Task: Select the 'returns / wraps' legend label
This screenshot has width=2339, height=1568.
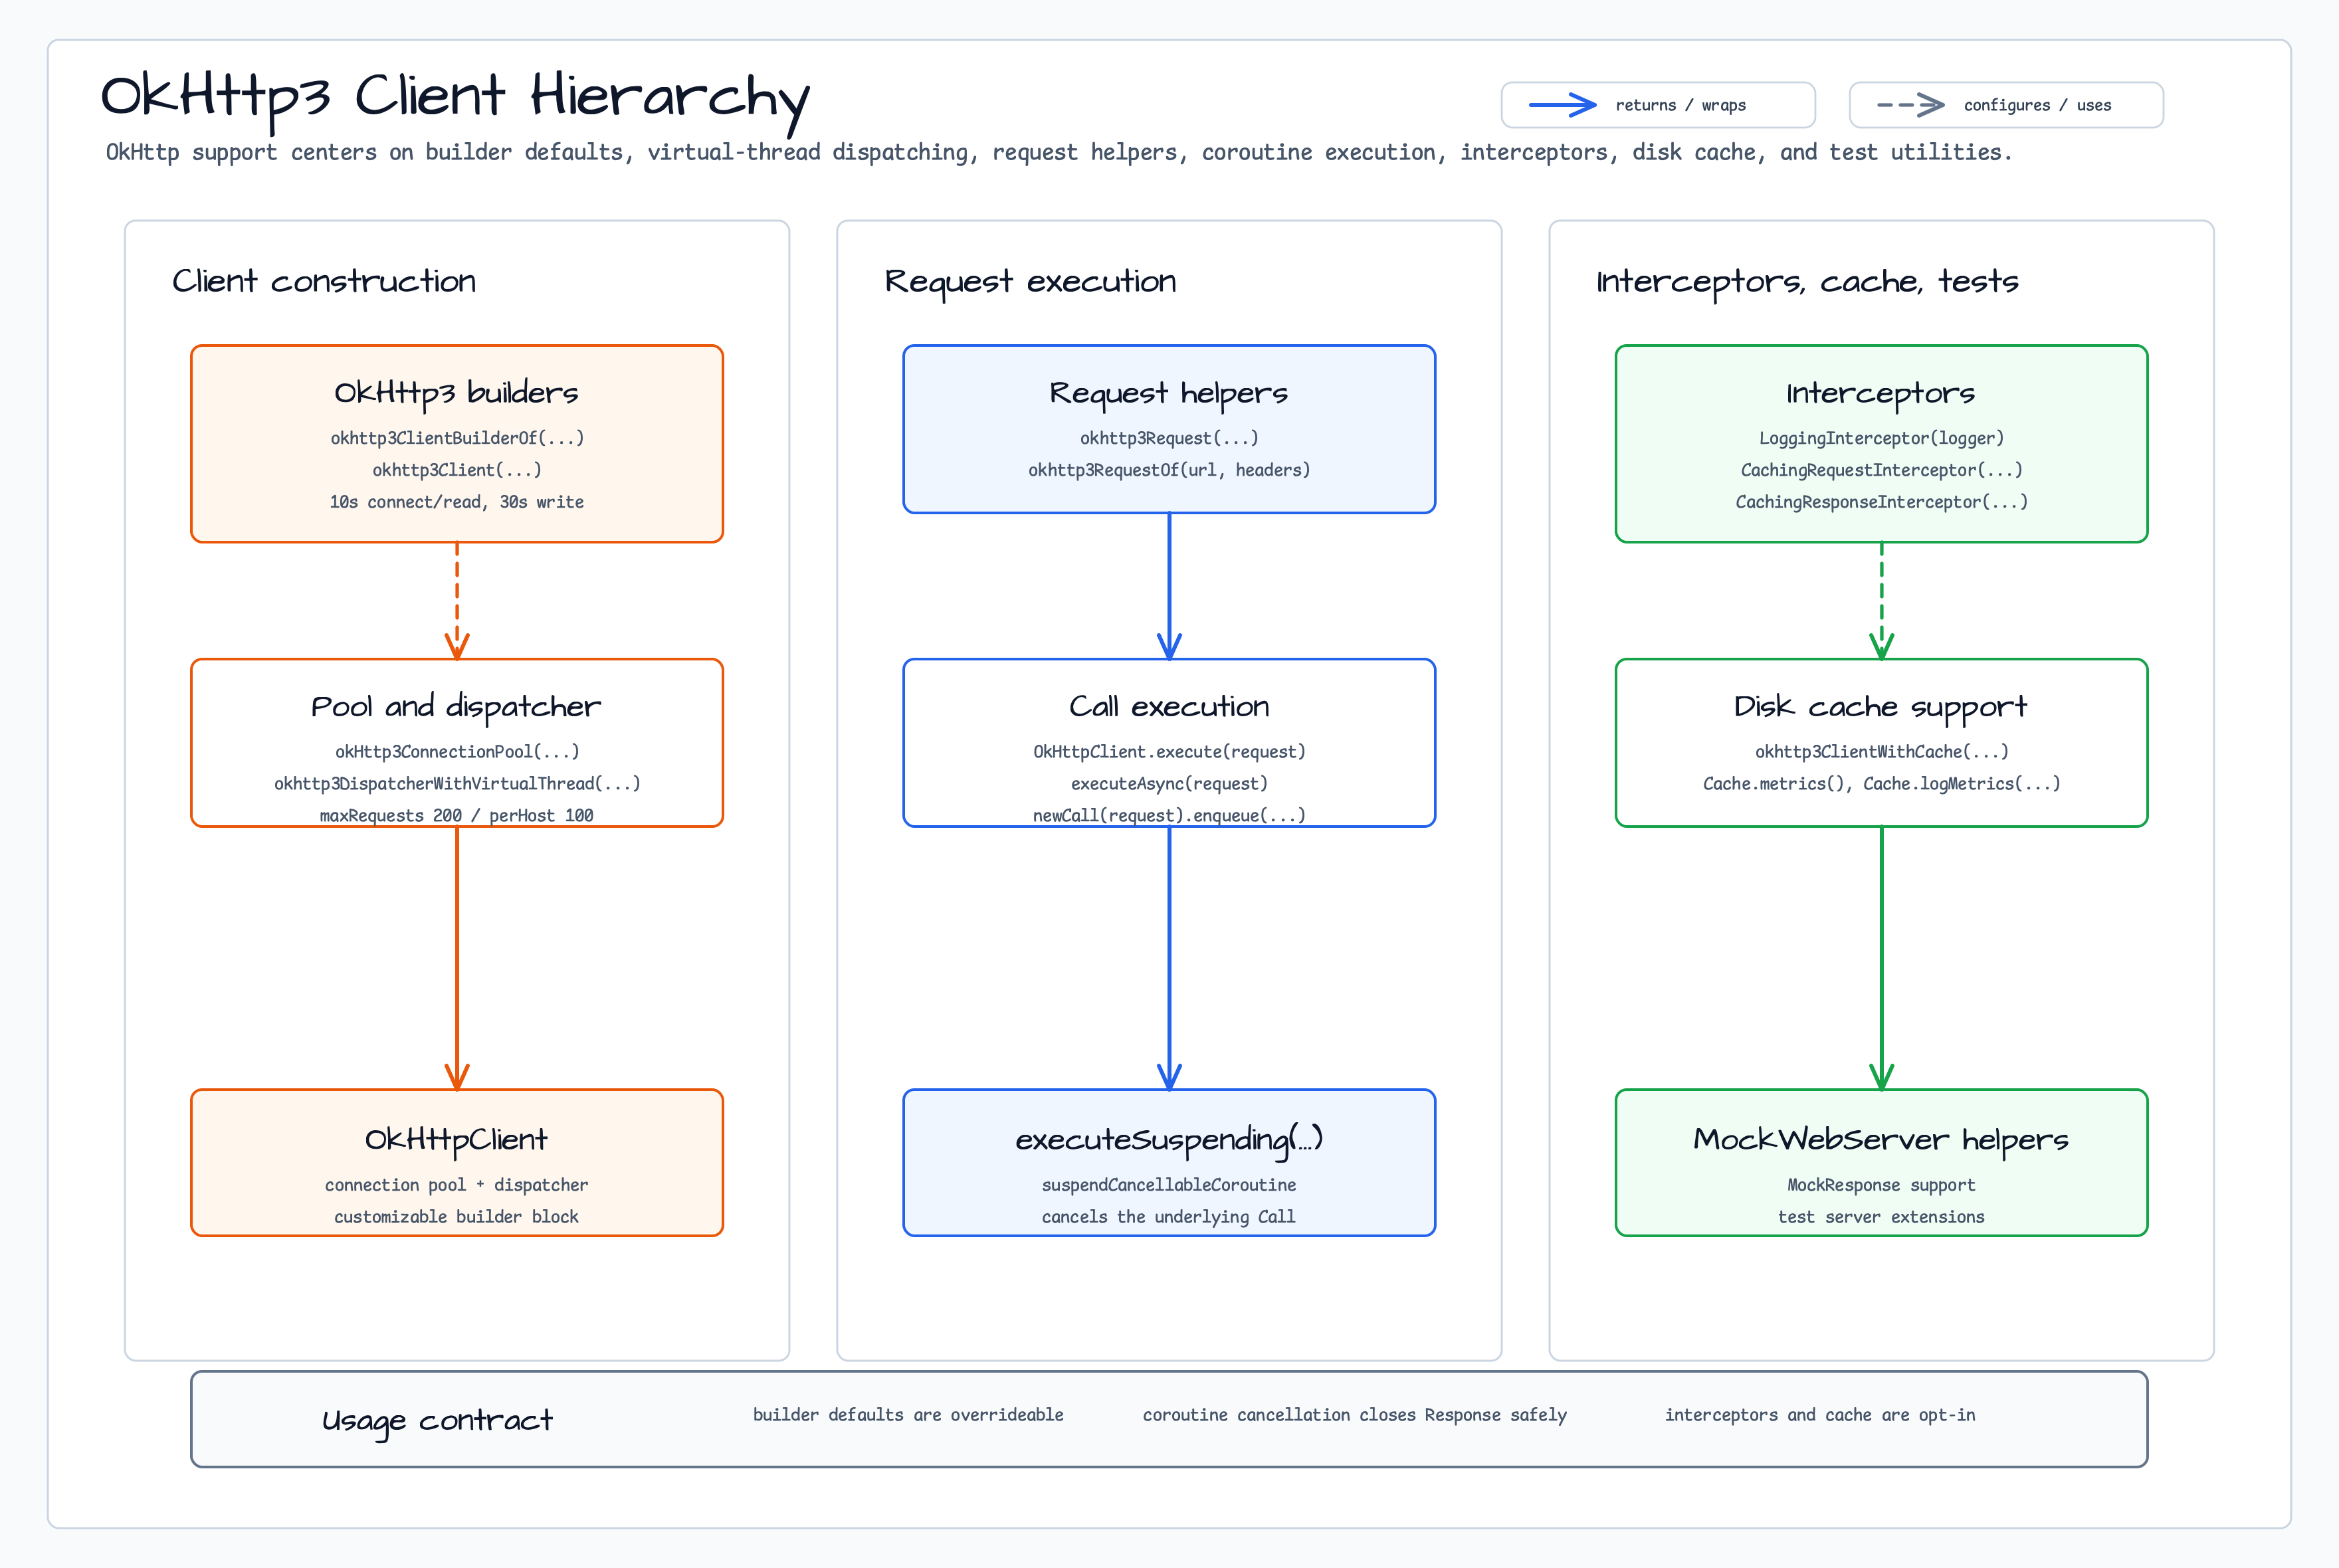Action: click(1680, 105)
